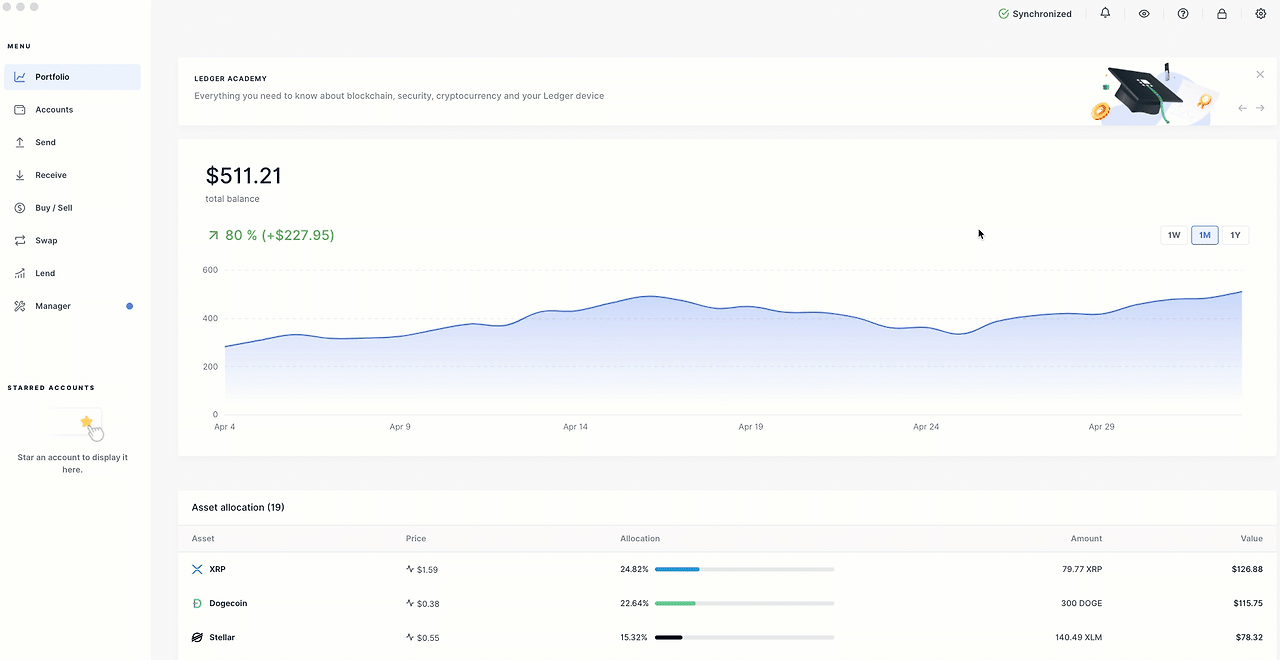Go to previous banner slide arrow

1243,108
